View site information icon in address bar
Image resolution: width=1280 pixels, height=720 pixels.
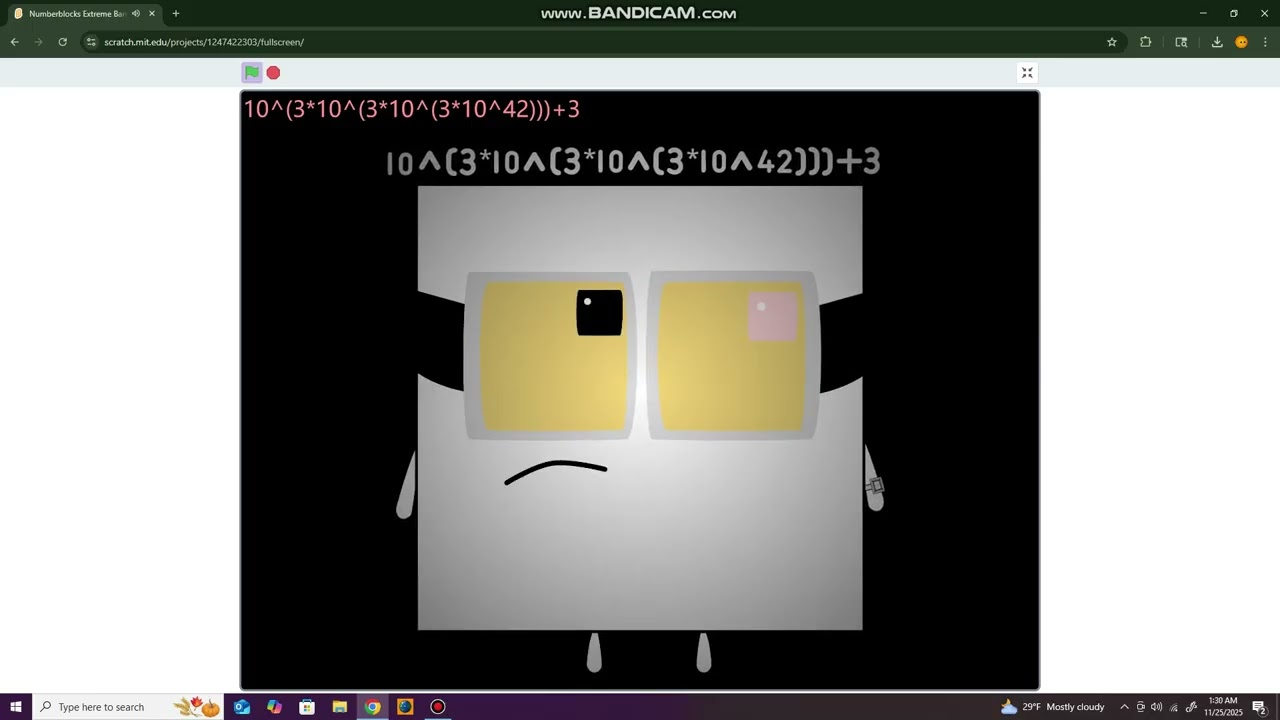coord(91,42)
